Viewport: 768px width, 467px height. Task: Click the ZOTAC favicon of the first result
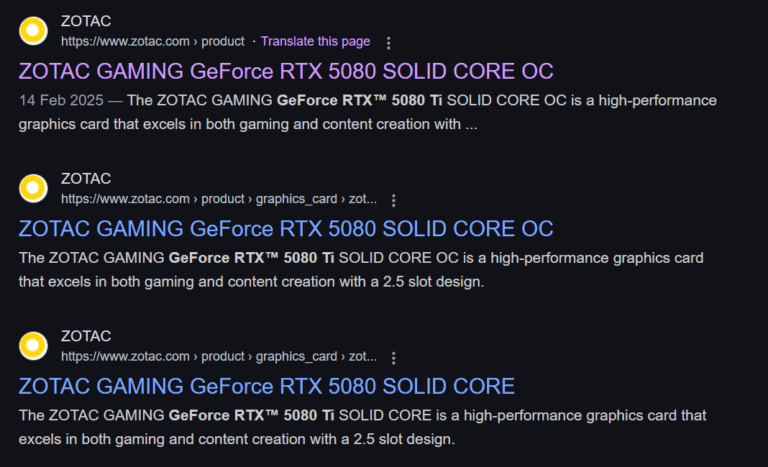click(33, 31)
